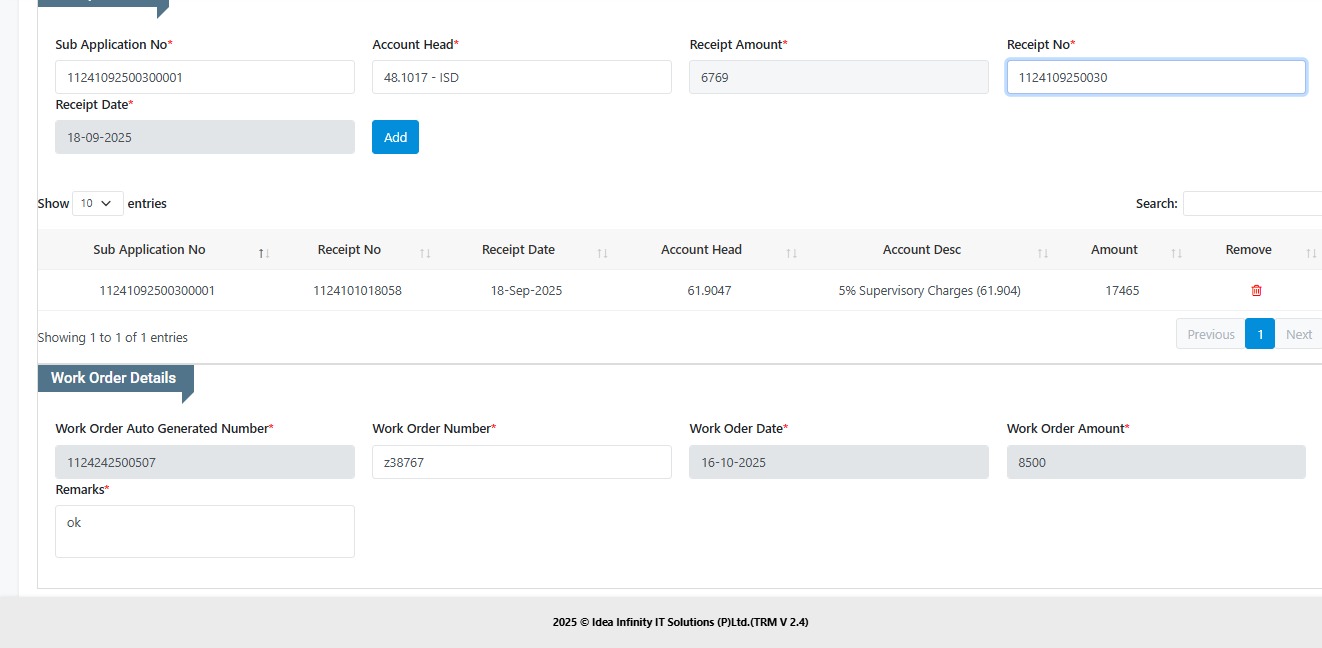The height and width of the screenshot is (648, 1322).
Task: Click the Work Oder Date field
Action: point(838,462)
